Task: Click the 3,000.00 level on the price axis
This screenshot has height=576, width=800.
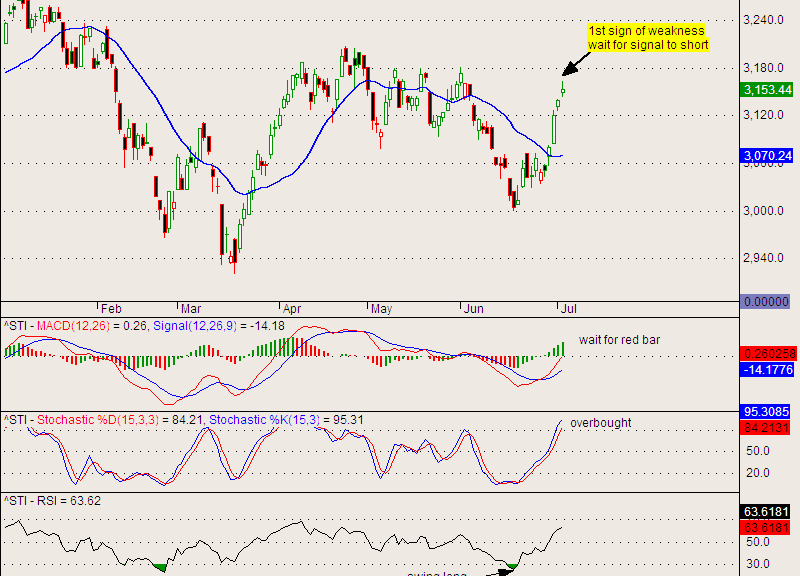Action: click(767, 211)
